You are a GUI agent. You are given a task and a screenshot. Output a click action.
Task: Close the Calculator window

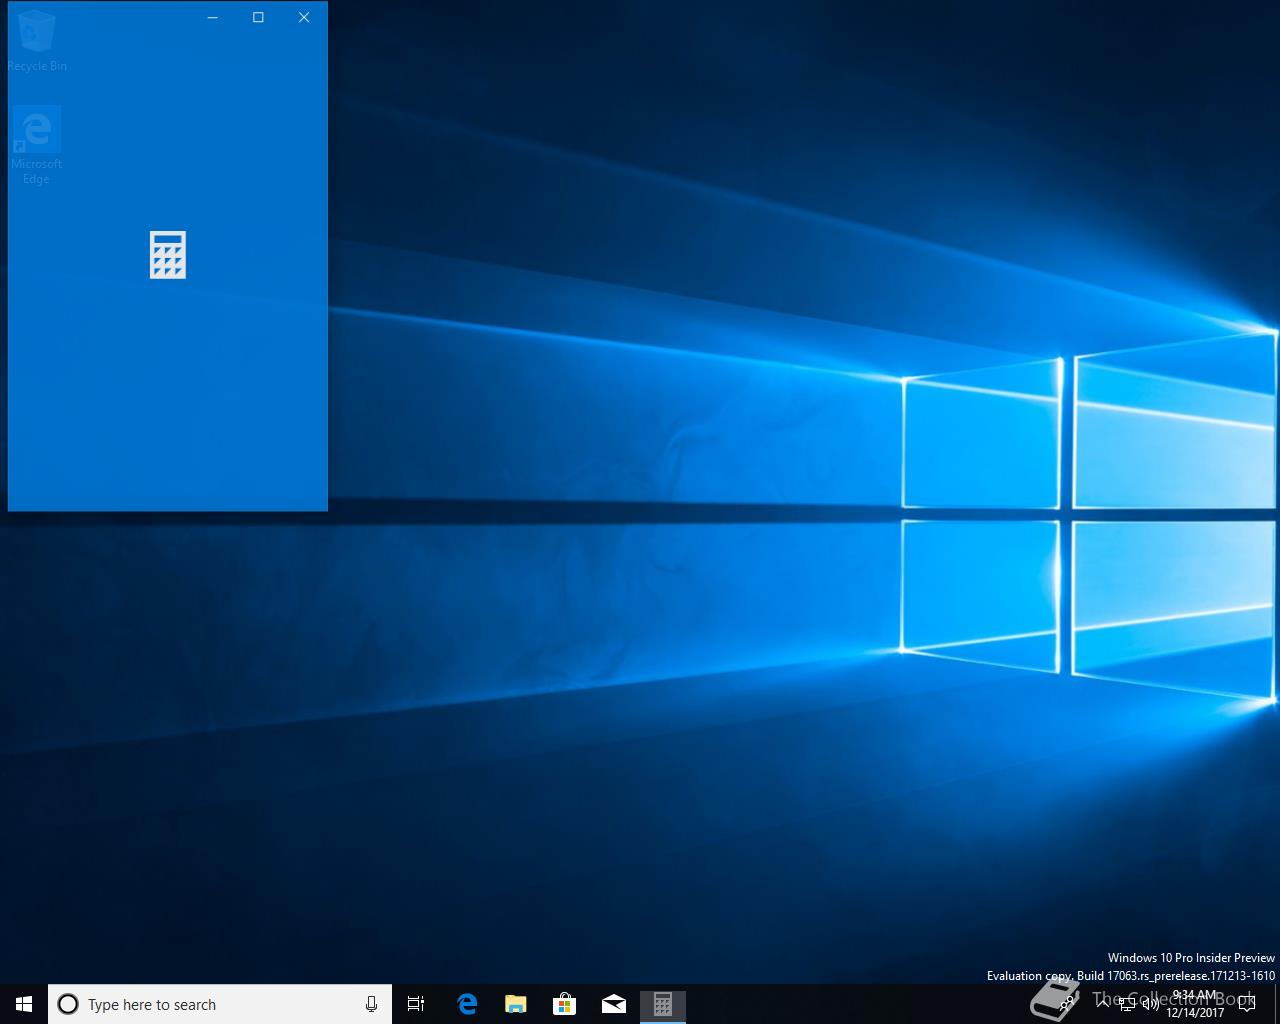click(304, 17)
